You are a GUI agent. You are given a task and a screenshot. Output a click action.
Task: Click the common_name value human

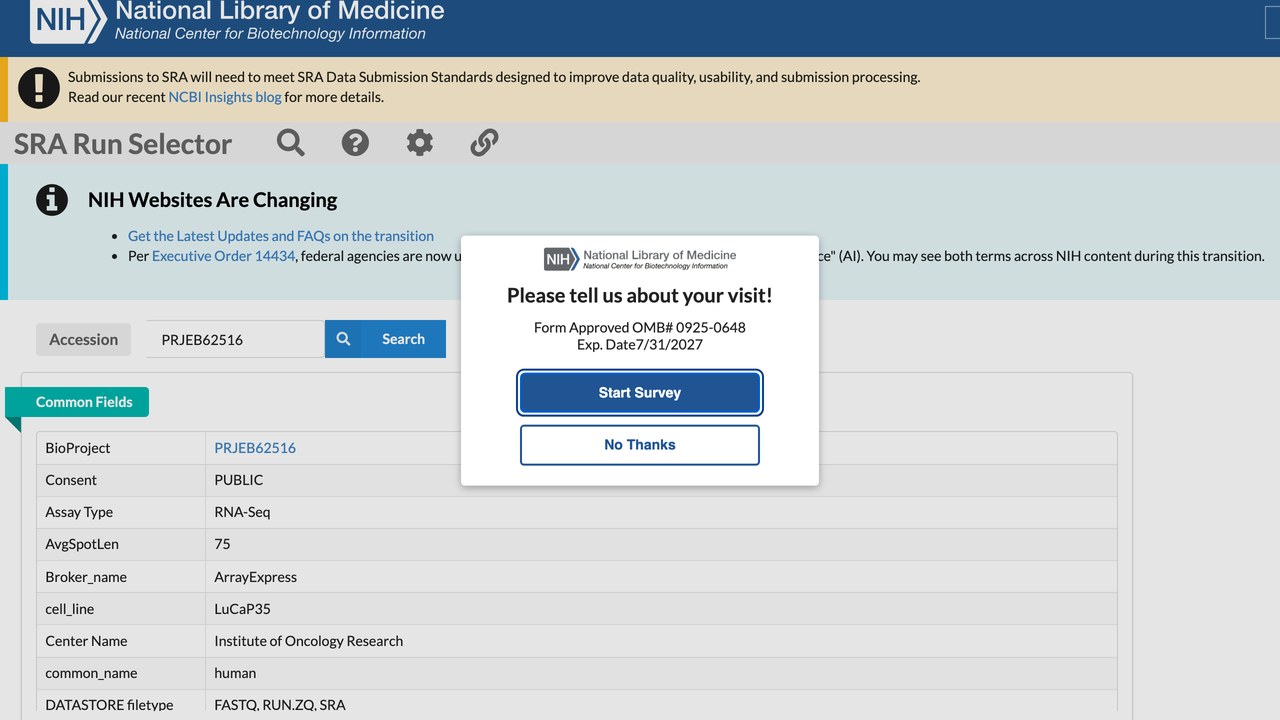point(235,673)
